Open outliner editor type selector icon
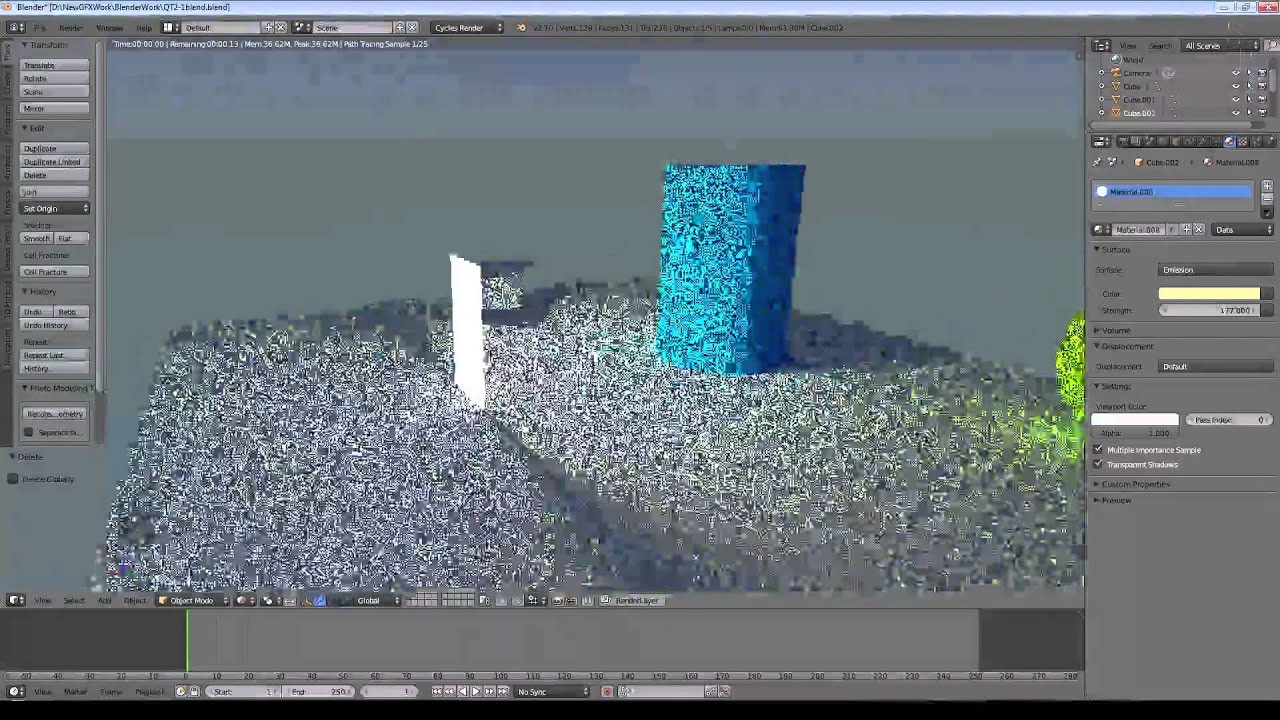Screen dimensions: 1280x720 1101,45
